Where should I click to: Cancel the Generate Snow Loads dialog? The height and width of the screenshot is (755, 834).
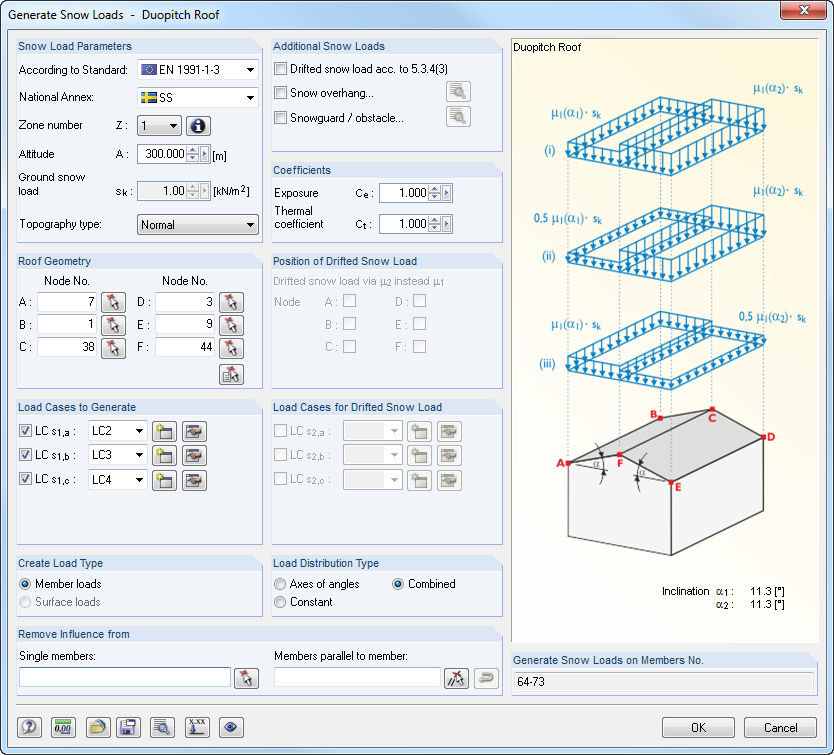(x=781, y=727)
